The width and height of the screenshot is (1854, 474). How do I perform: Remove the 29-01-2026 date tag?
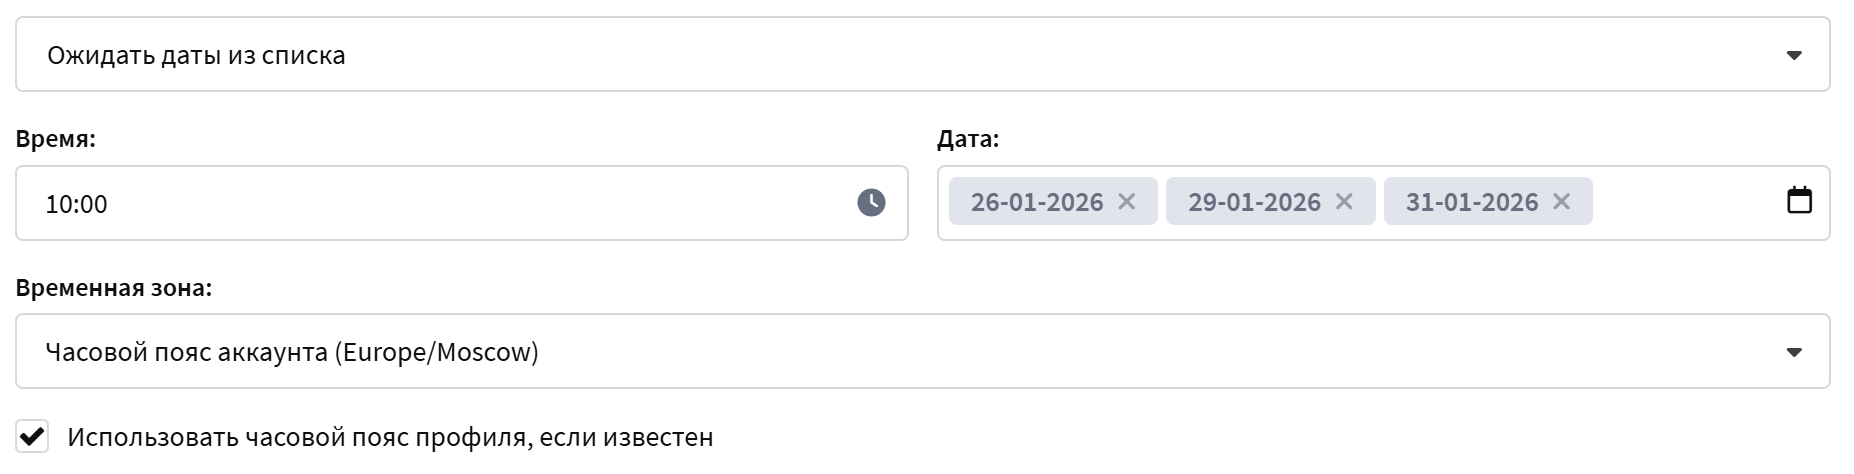point(1344,202)
